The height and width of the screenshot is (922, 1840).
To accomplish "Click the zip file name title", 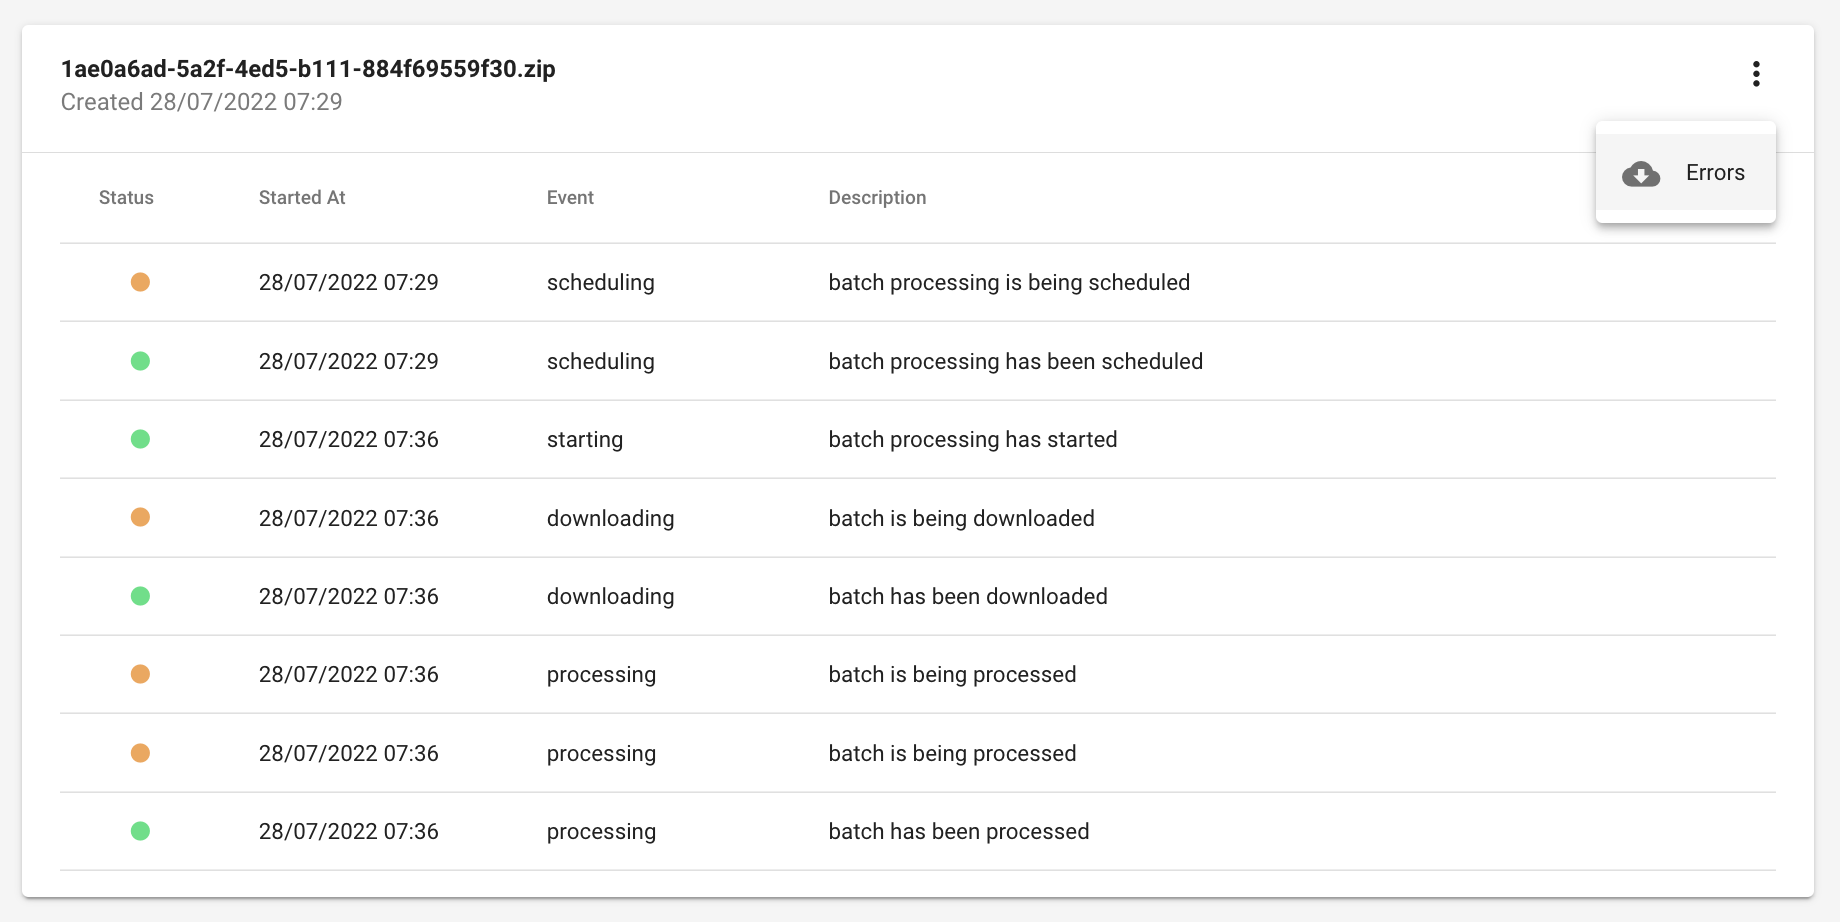I will [x=308, y=69].
